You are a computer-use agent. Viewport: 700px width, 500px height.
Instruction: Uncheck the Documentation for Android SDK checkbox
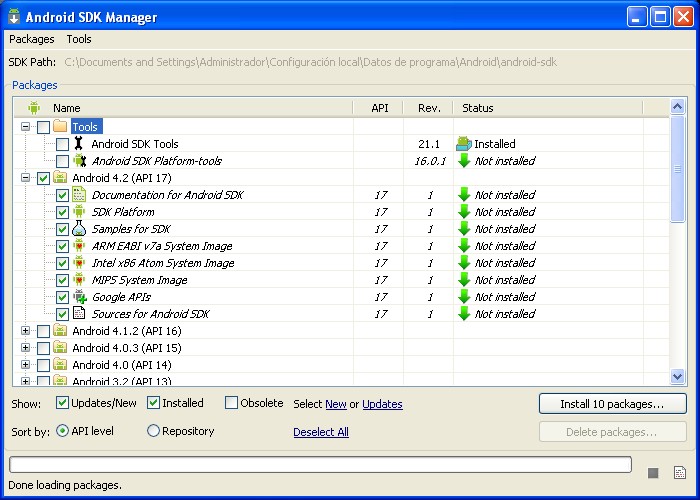click(x=62, y=195)
